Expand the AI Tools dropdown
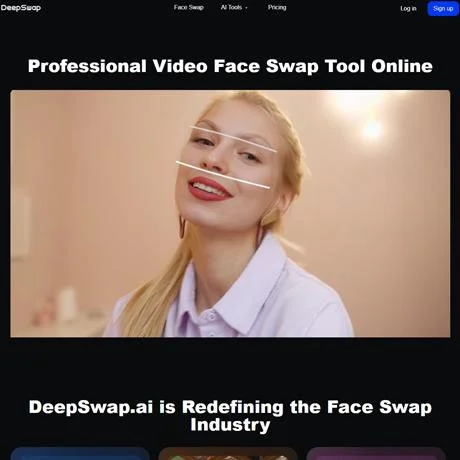 [x=234, y=7]
